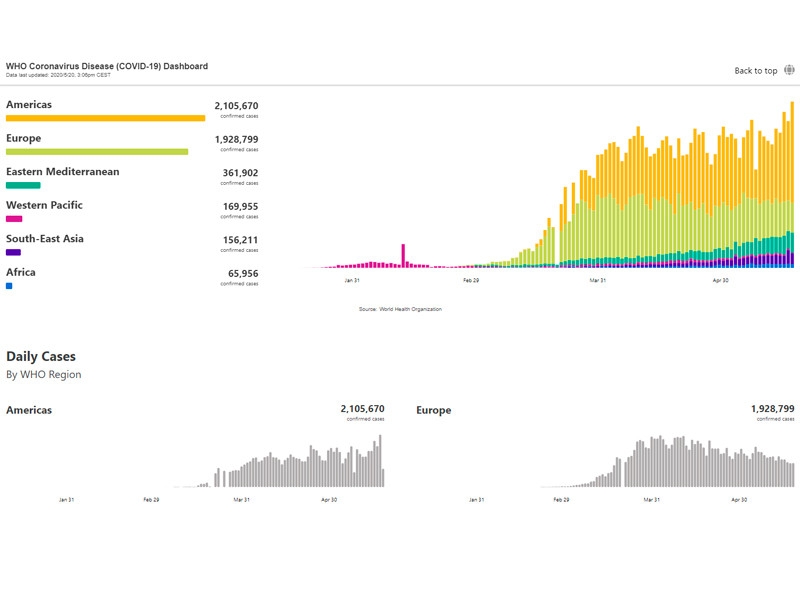Click the Back to top link

(755, 71)
